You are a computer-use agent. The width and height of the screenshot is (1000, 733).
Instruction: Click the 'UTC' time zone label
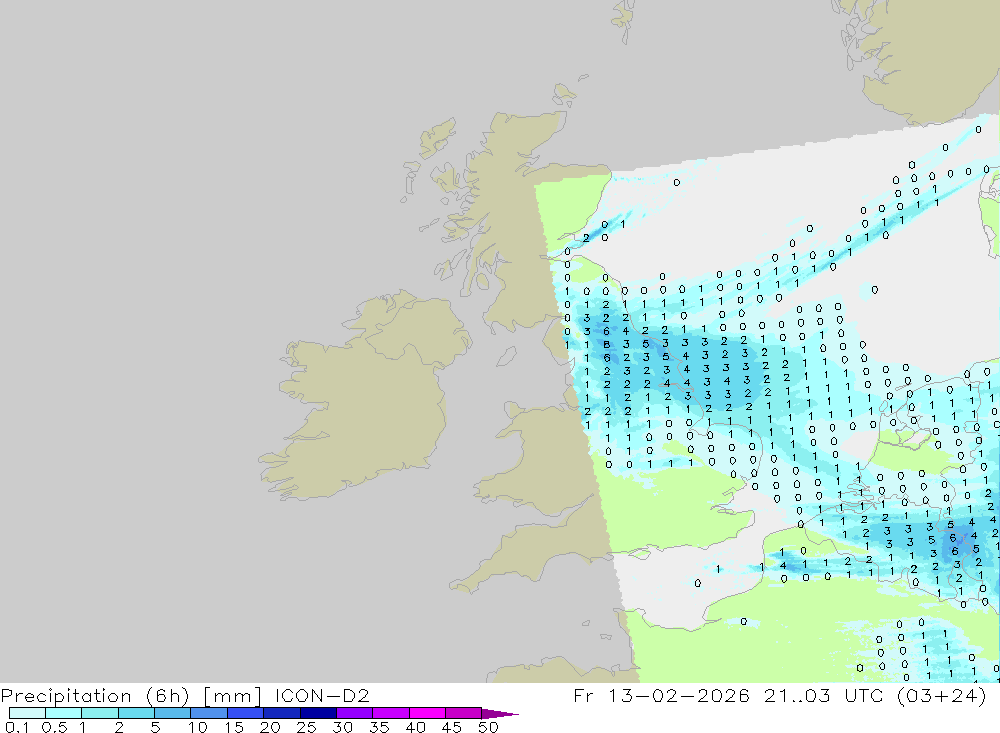tap(864, 695)
